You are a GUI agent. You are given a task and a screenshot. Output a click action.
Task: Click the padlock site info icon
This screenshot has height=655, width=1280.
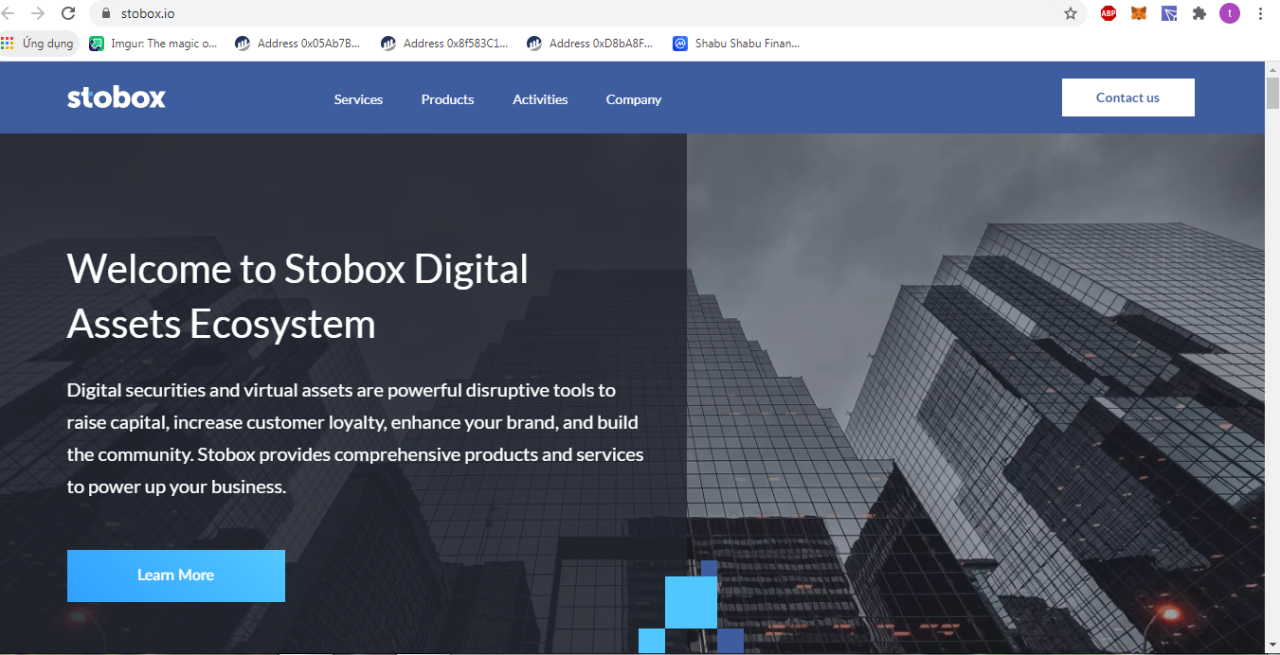105,13
